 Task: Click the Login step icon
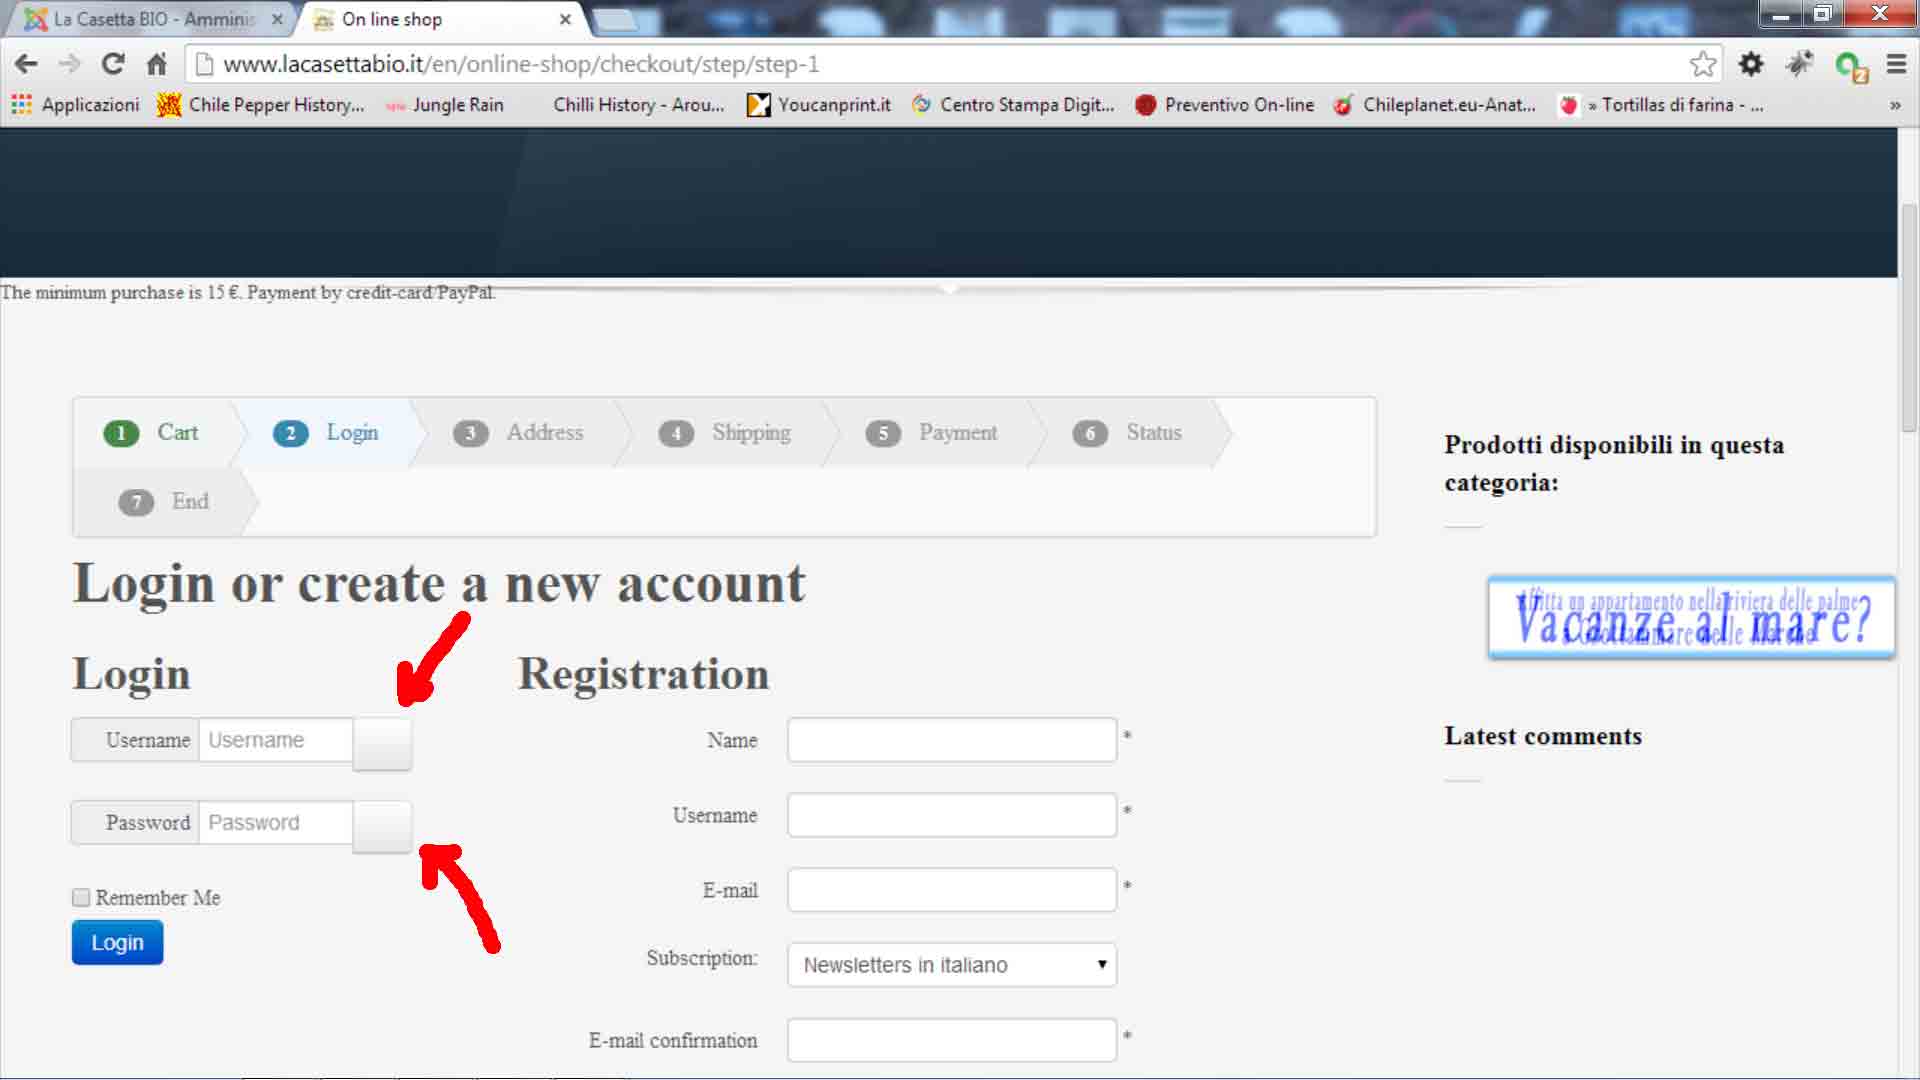290,433
